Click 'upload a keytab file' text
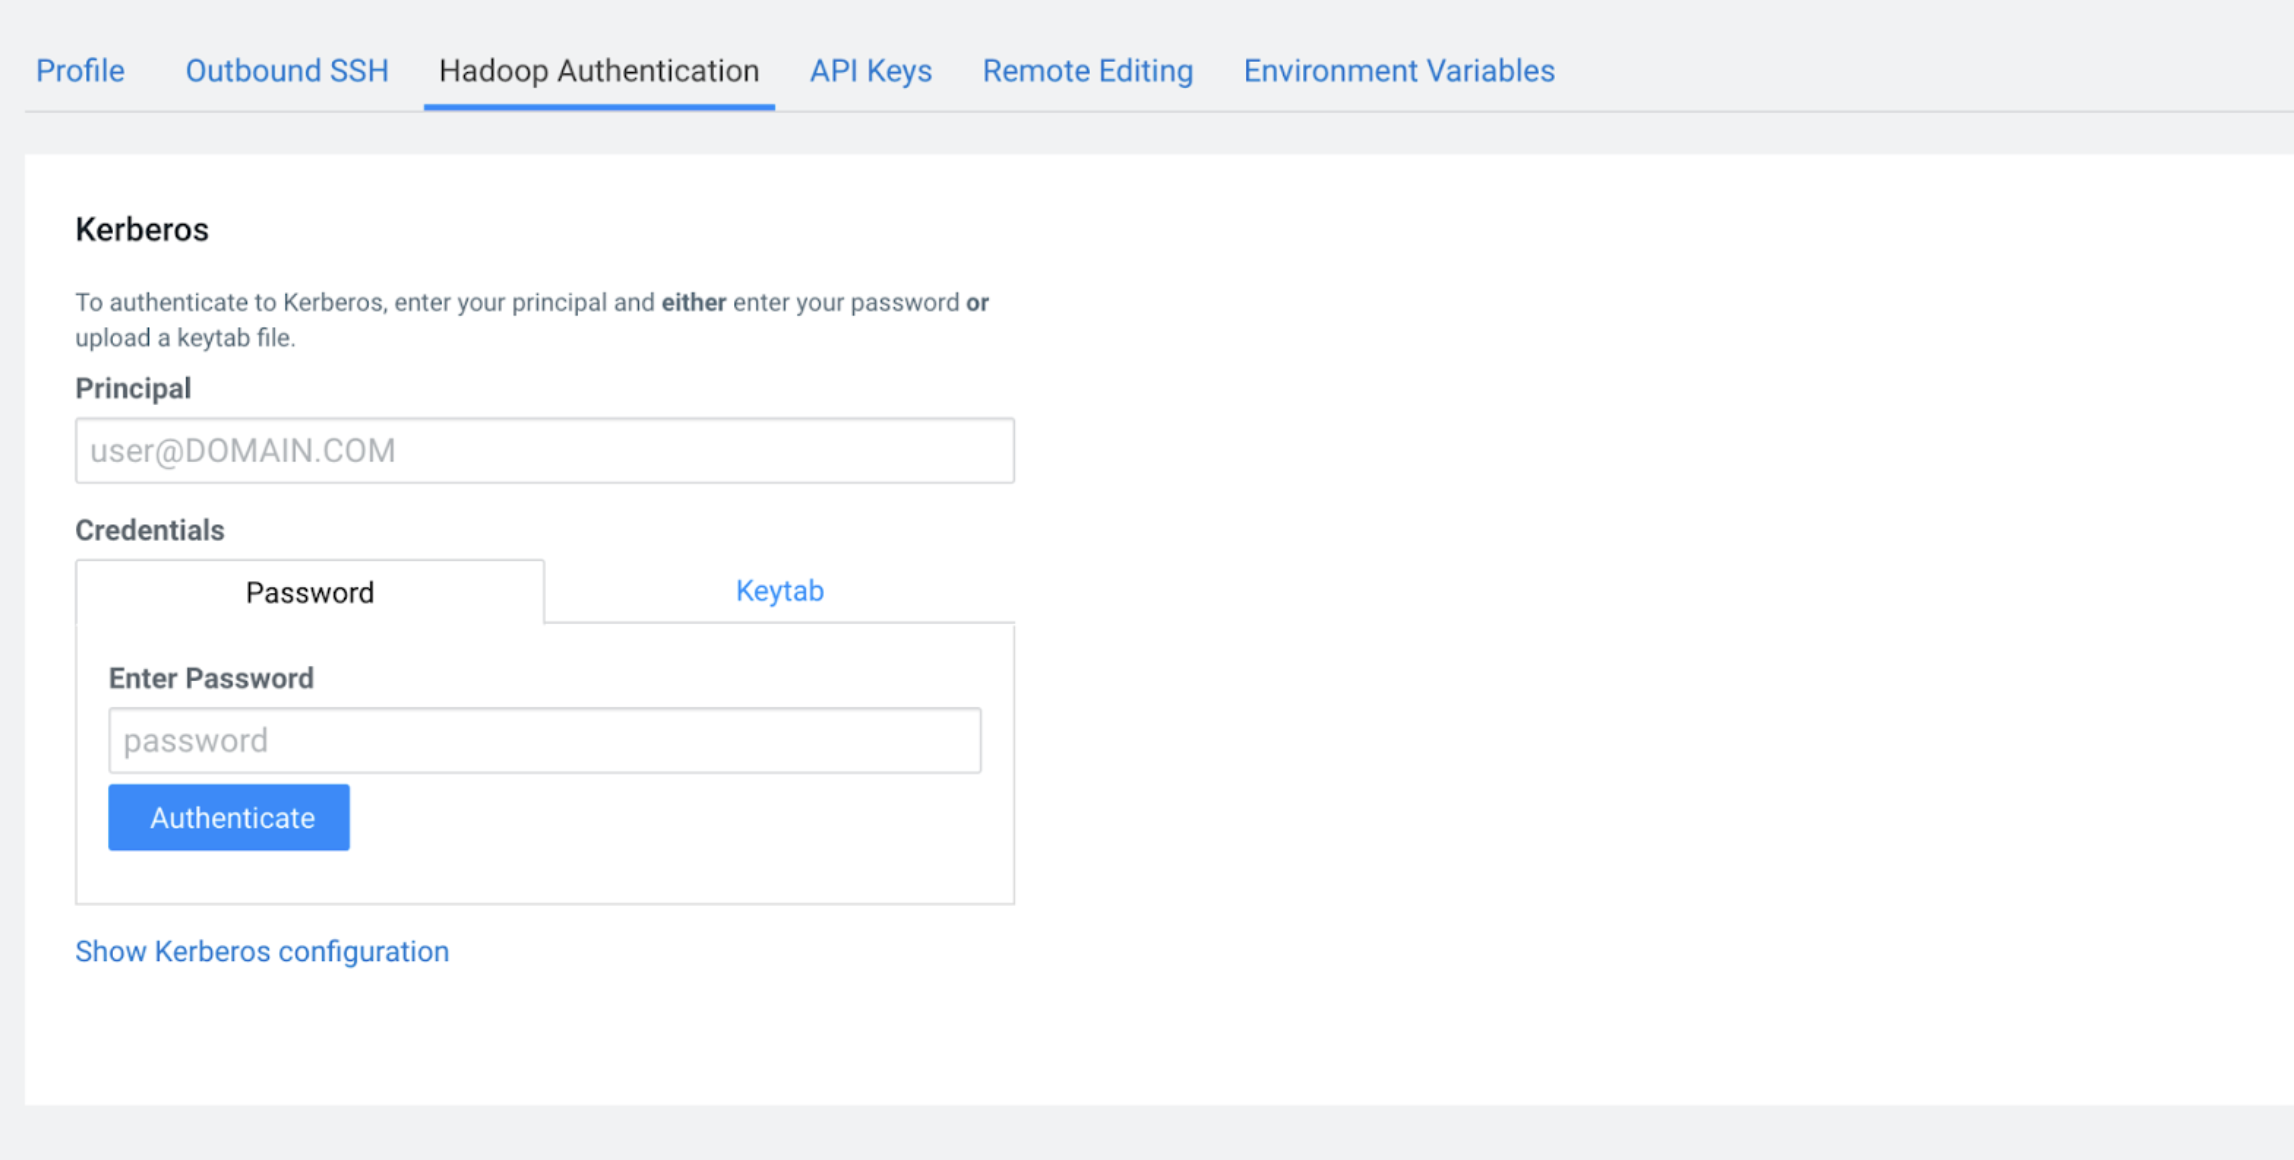The image size is (2294, 1160). [x=185, y=338]
